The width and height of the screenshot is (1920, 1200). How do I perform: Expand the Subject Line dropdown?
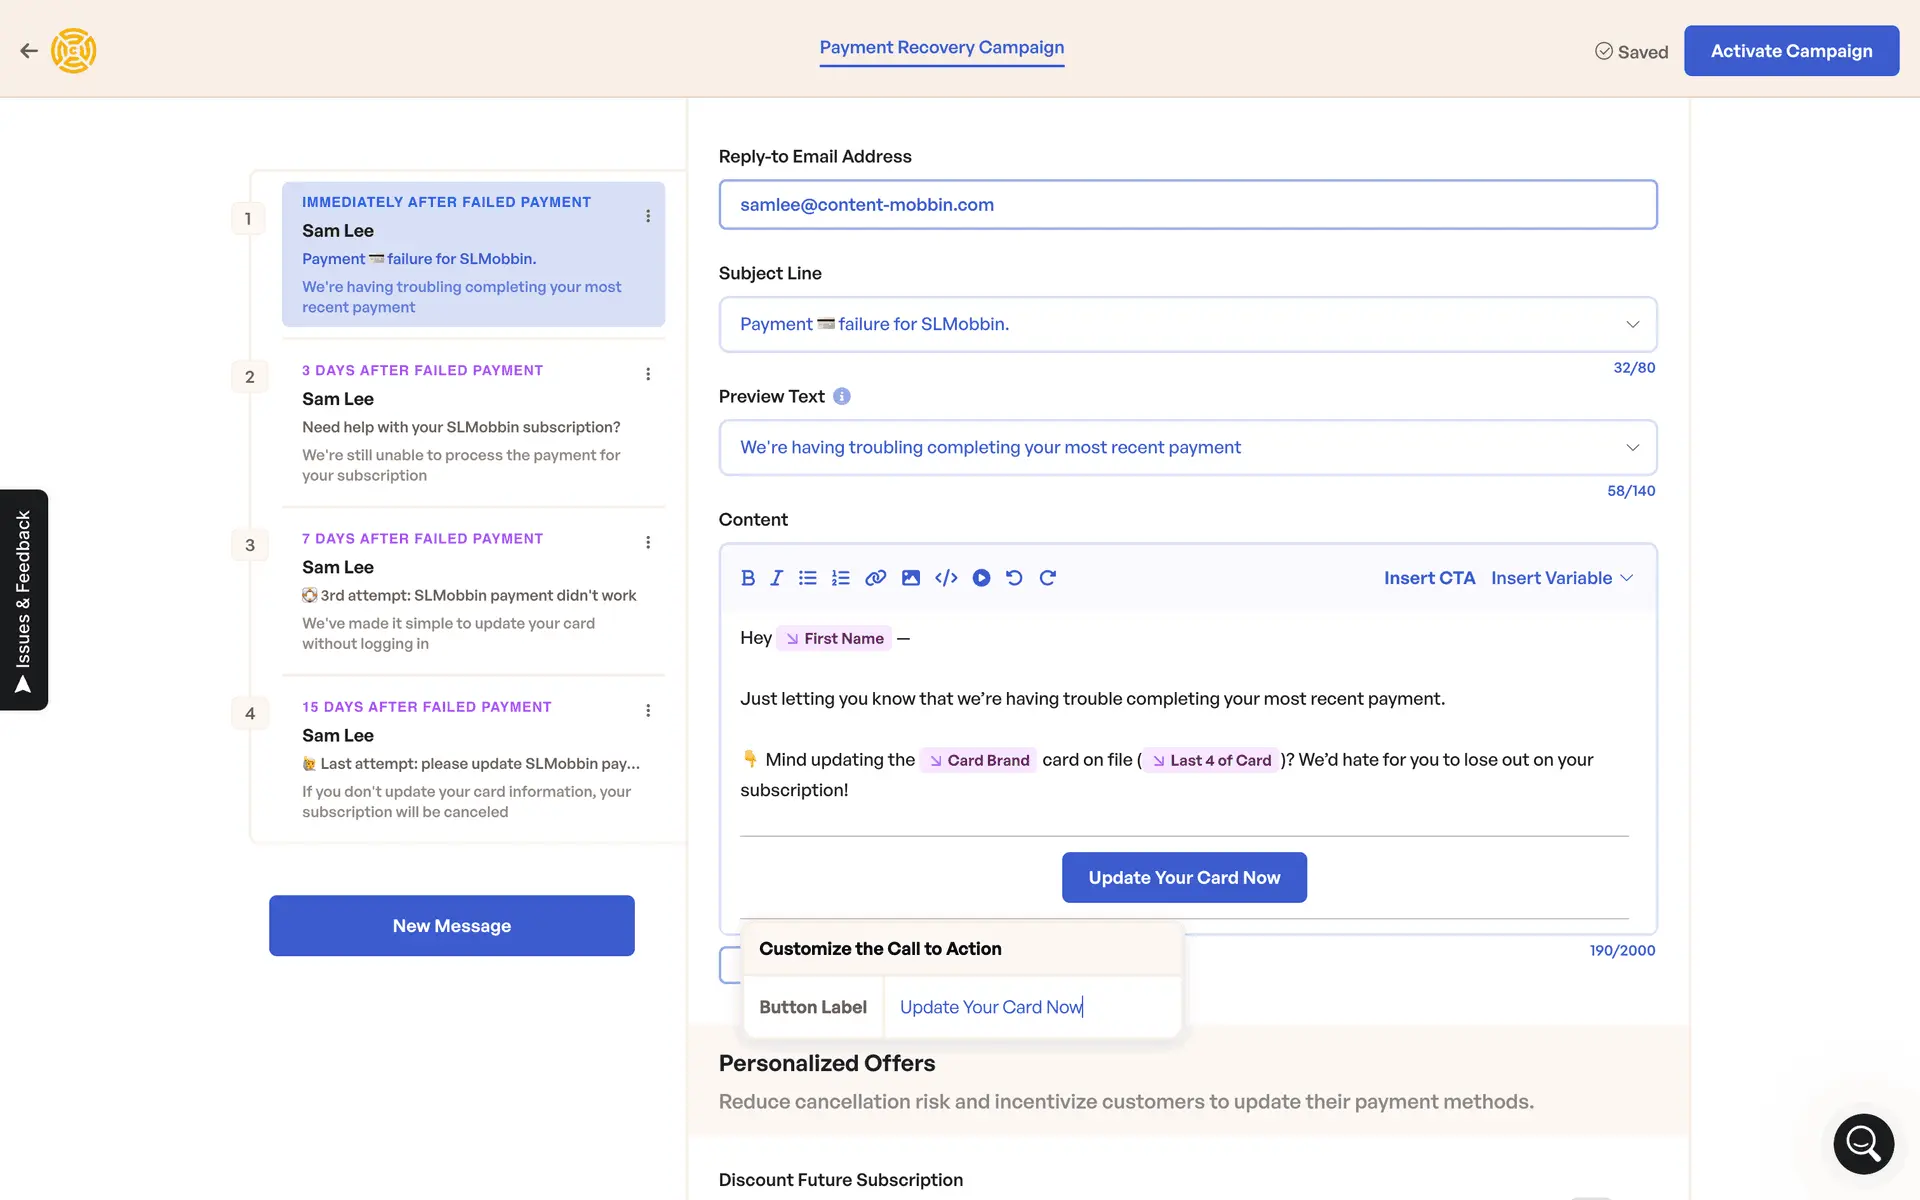pyautogui.click(x=1632, y=324)
